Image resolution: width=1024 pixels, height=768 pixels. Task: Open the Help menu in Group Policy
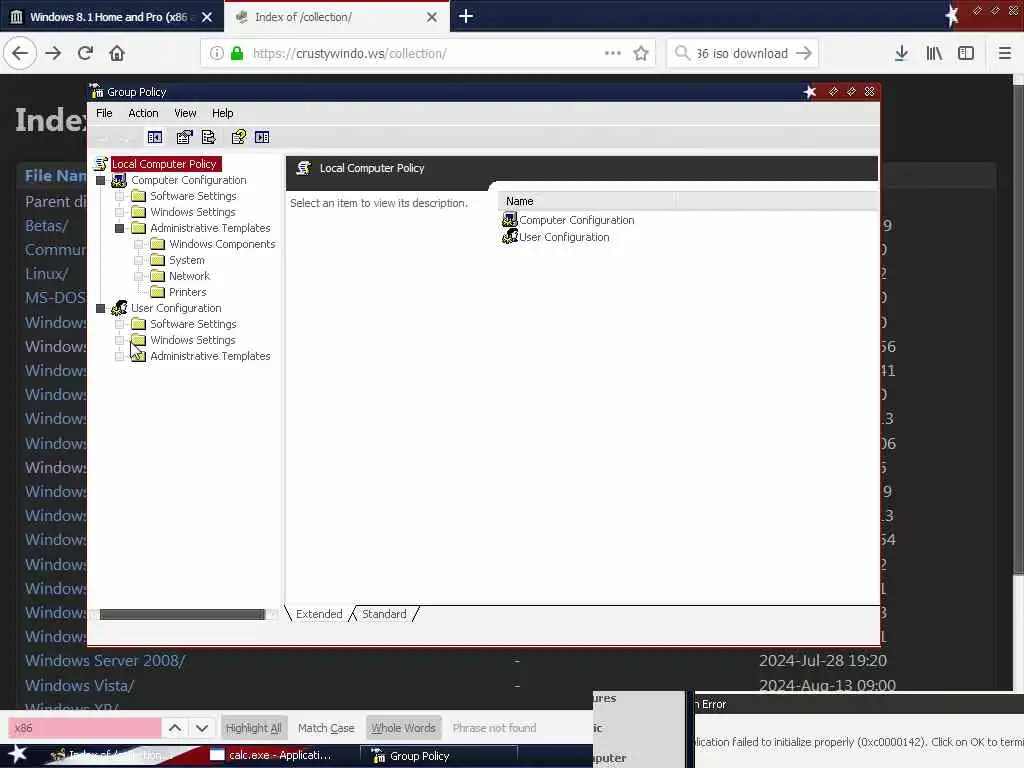(222, 113)
